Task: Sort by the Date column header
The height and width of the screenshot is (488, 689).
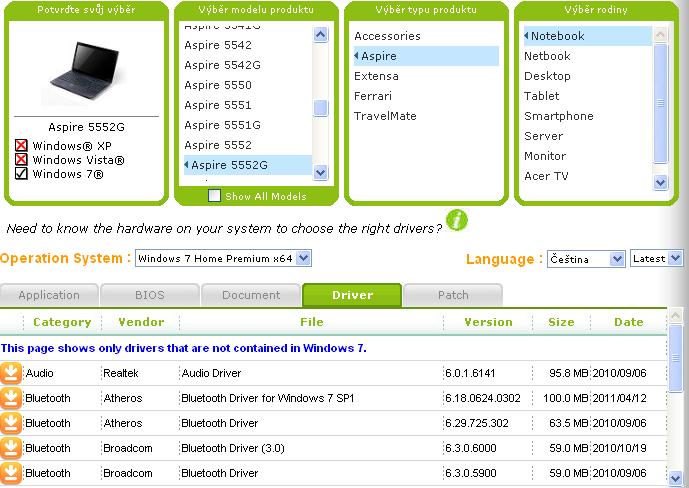Action: (628, 322)
